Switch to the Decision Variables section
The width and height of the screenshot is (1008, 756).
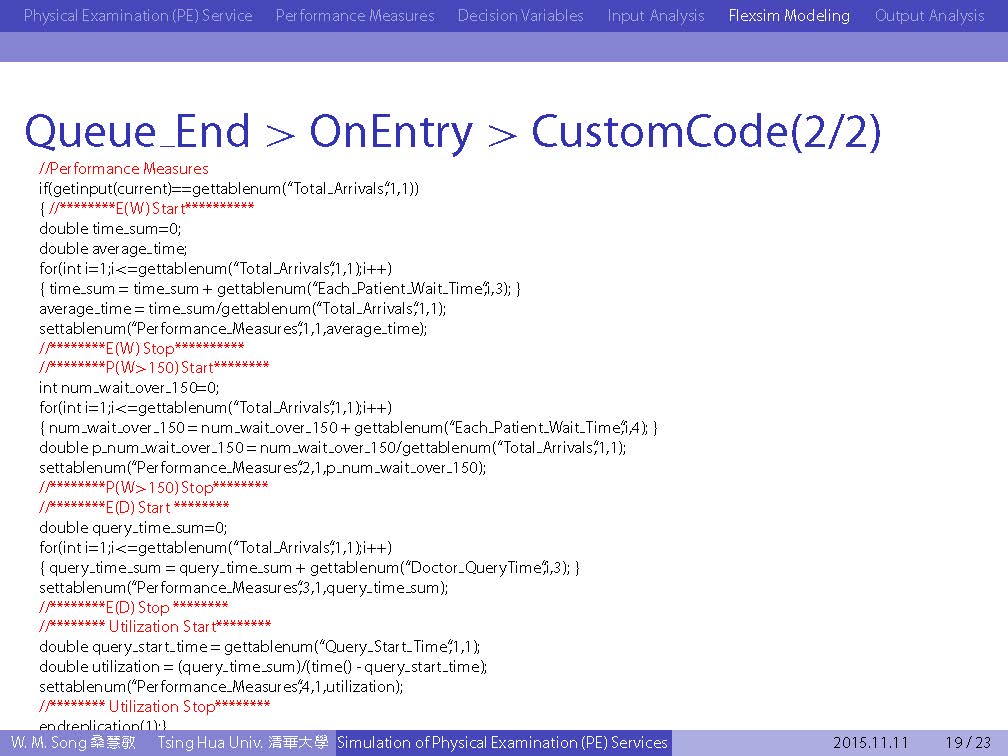[x=520, y=16]
